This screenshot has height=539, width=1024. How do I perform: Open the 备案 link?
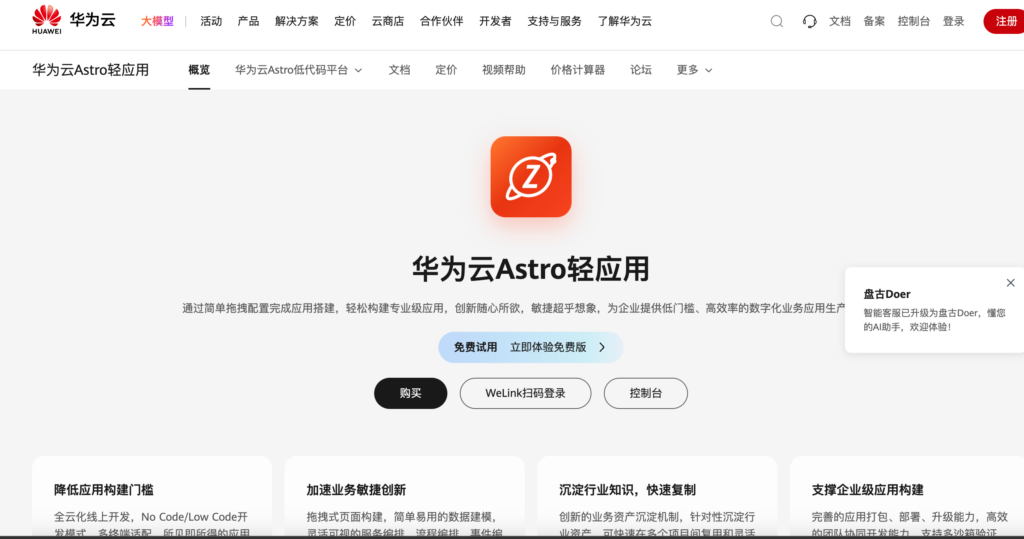tap(874, 21)
